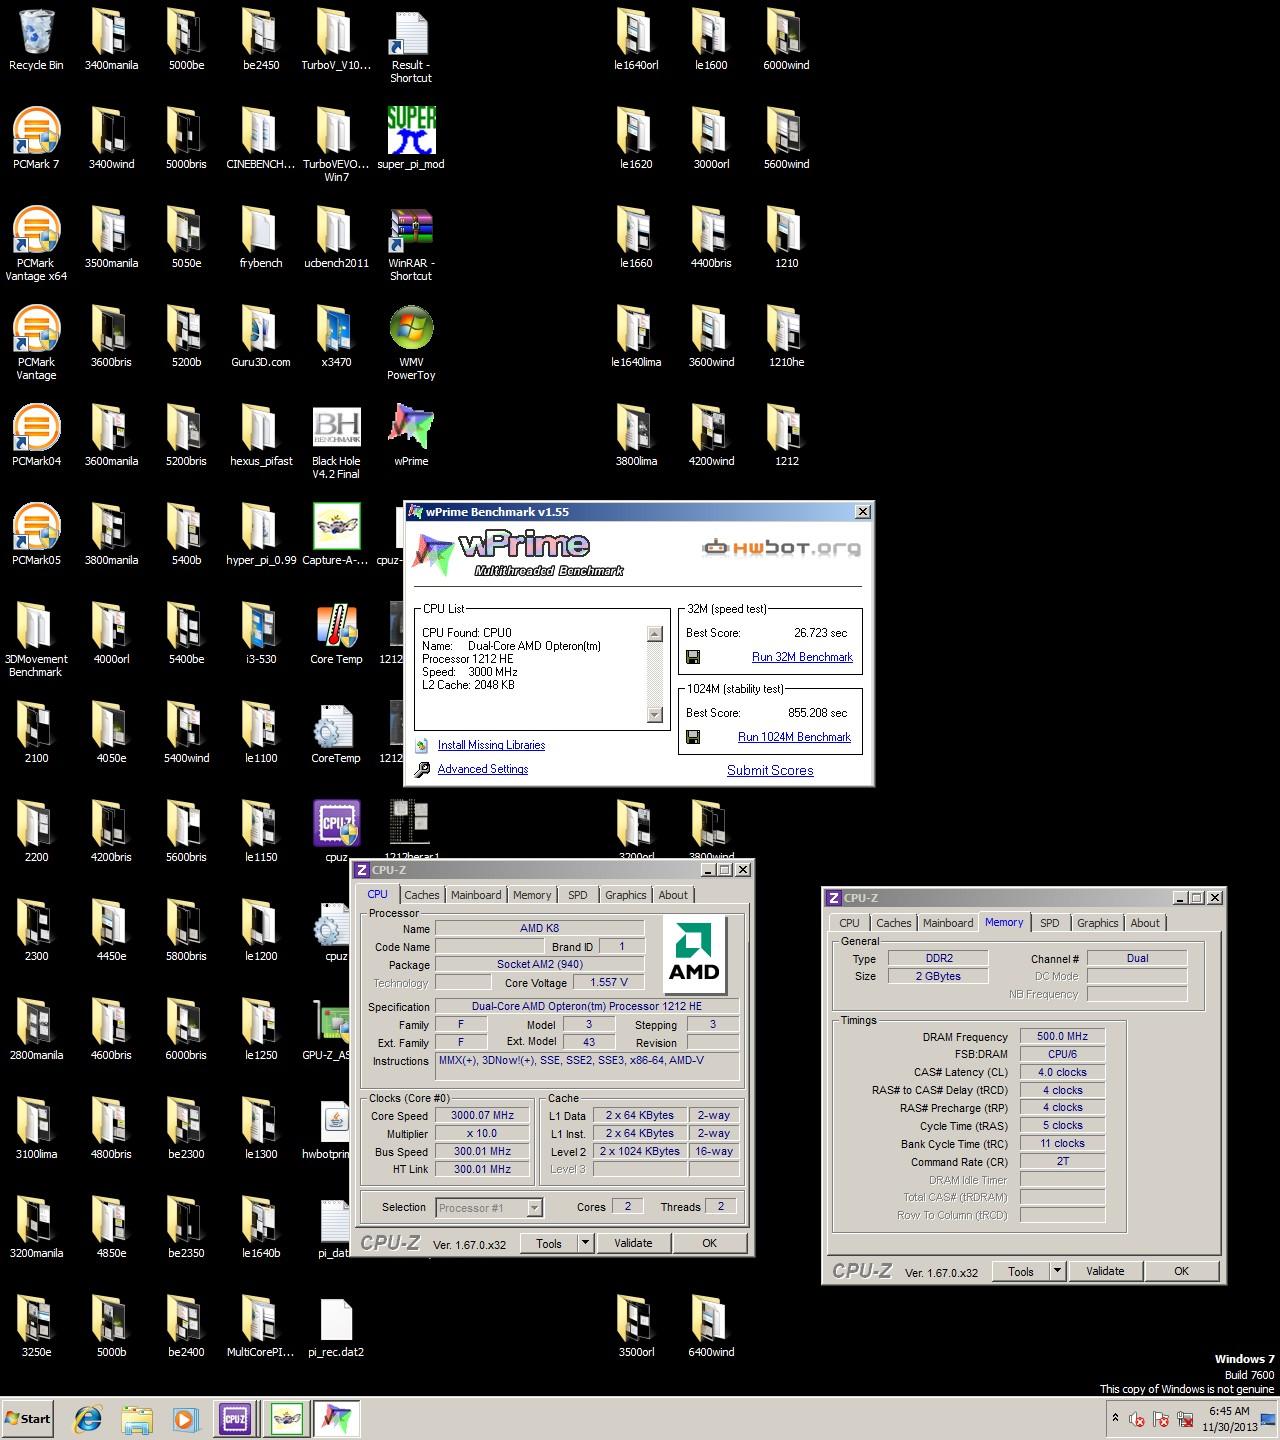The image size is (1280, 1440).
Task: Open WMV PowerToy desktop icon
Action: [411, 344]
